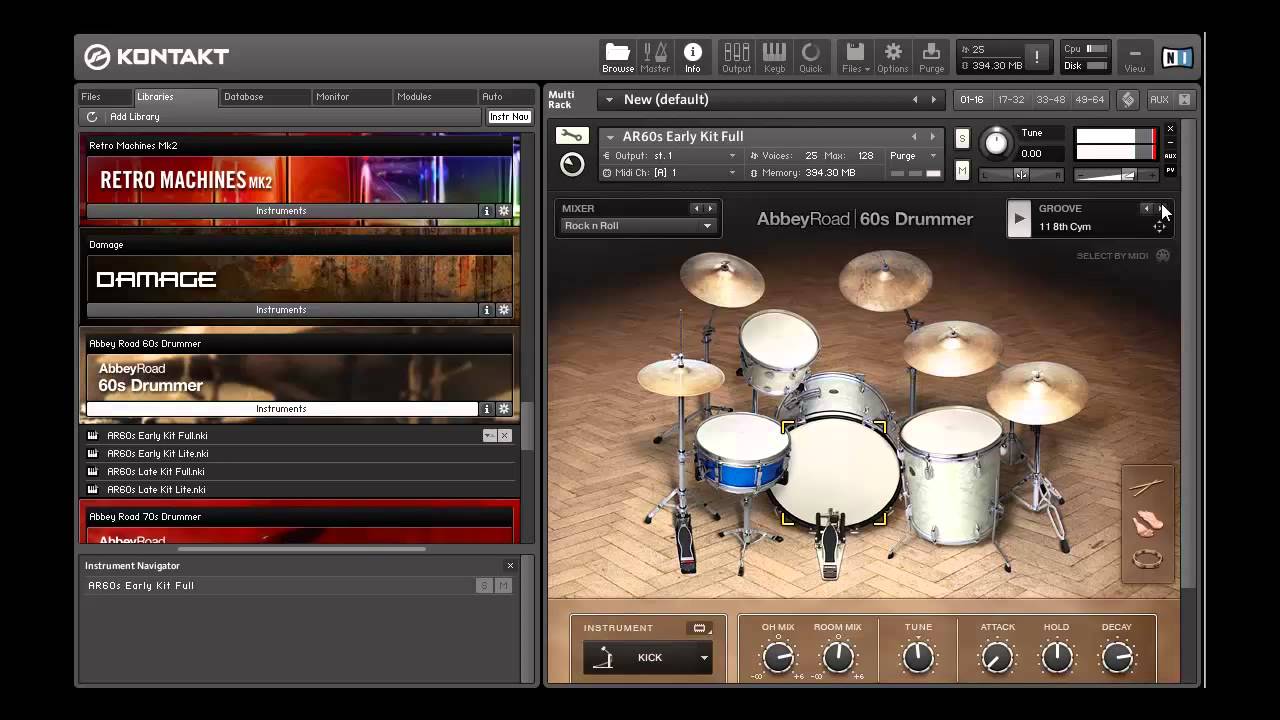Open the Output st. 1 dropdown
This screenshot has height=720, width=1280.
pos(670,156)
